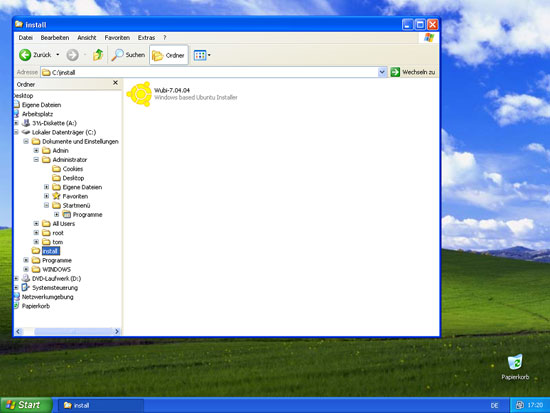Click the green Zurück back arrow
Viewport: 550px width, 413px height.
tap(25, 55)
